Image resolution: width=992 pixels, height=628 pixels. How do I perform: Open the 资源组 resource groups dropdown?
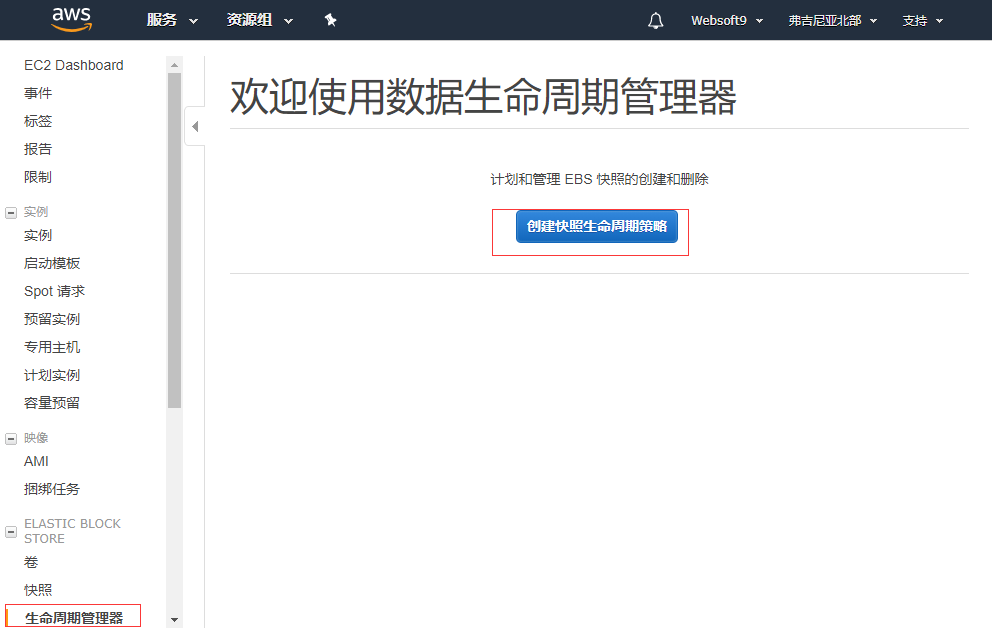(x=259, y=20)
